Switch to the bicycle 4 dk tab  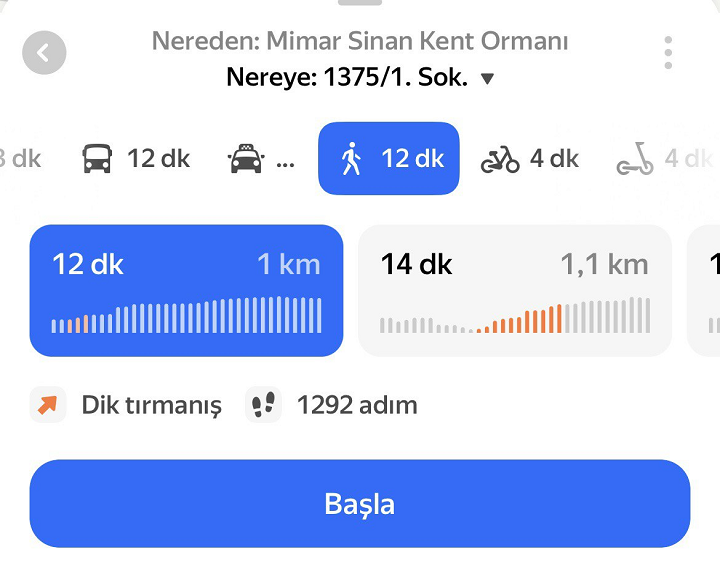click(x=530, y=159)
